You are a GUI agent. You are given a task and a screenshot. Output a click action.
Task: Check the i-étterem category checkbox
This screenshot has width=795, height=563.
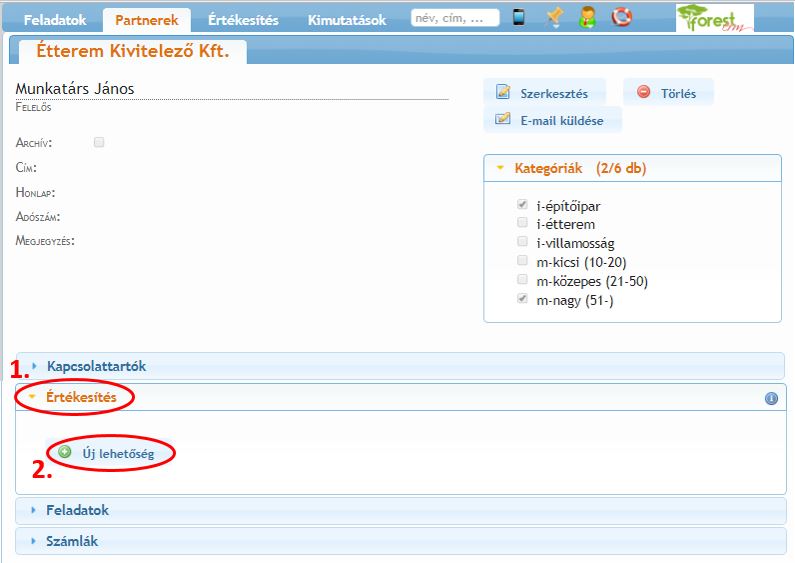click(x=522, y=223)
